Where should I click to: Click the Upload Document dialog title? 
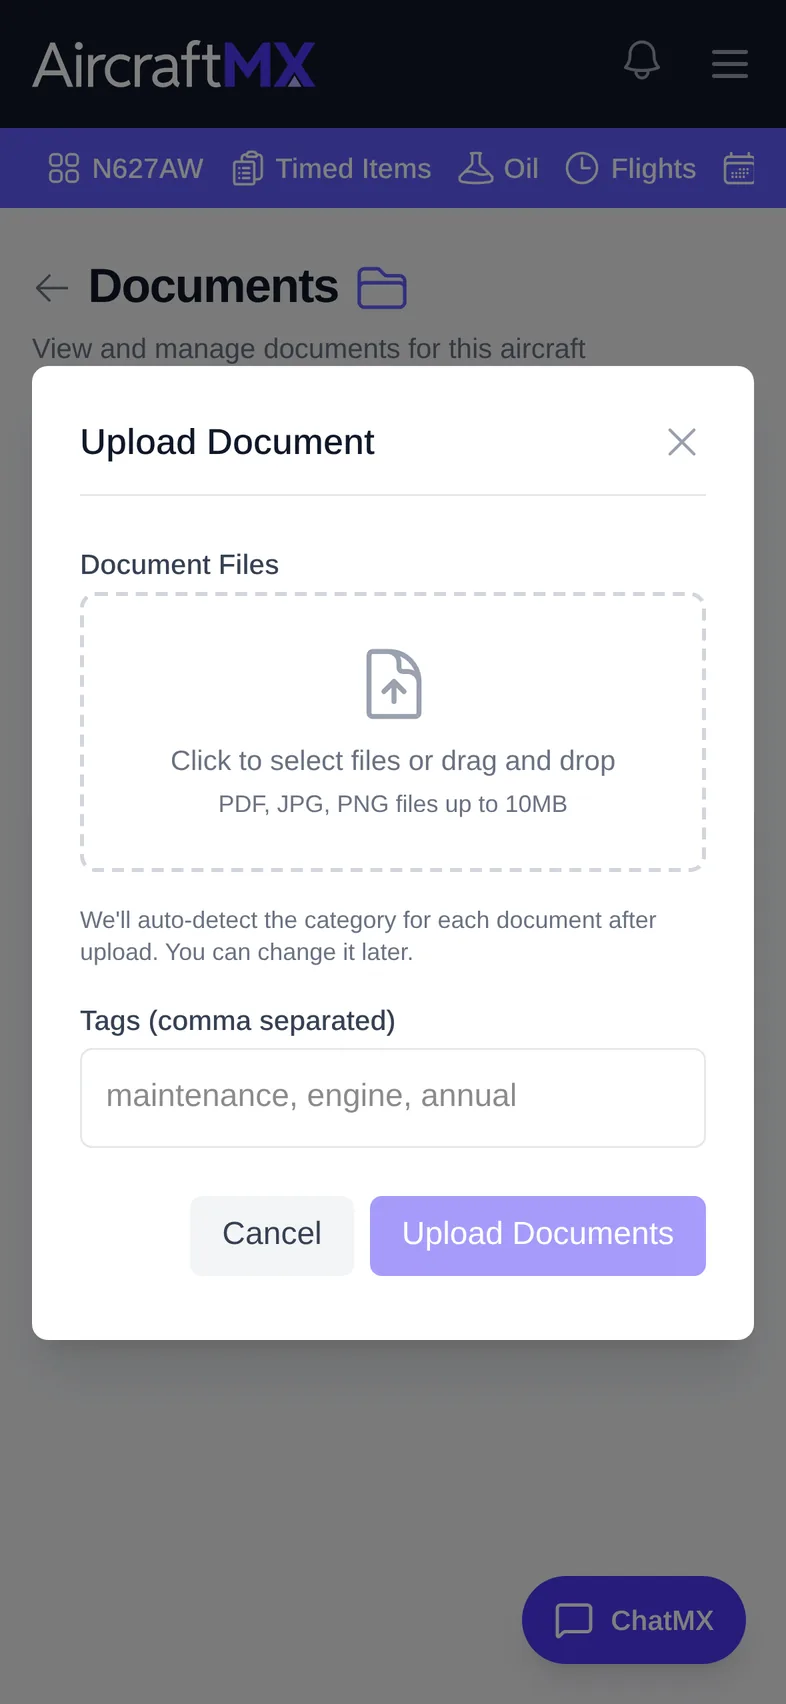[228, 442]
